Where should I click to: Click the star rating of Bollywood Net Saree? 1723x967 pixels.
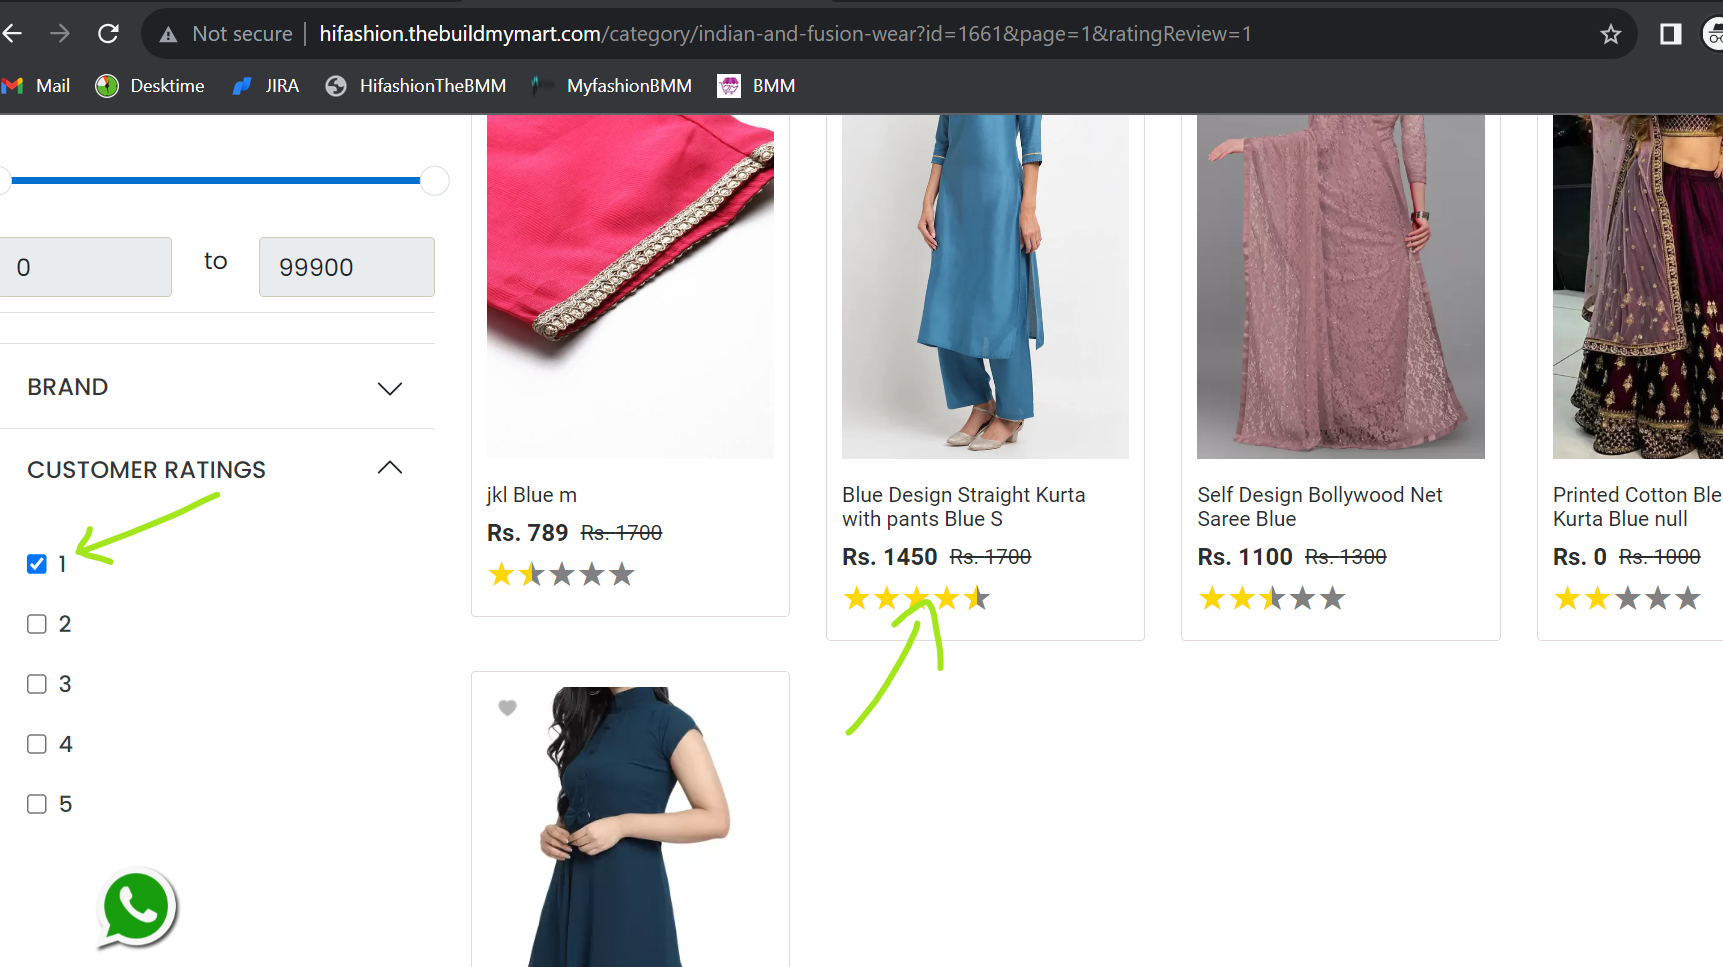[x=1272, y=598]
